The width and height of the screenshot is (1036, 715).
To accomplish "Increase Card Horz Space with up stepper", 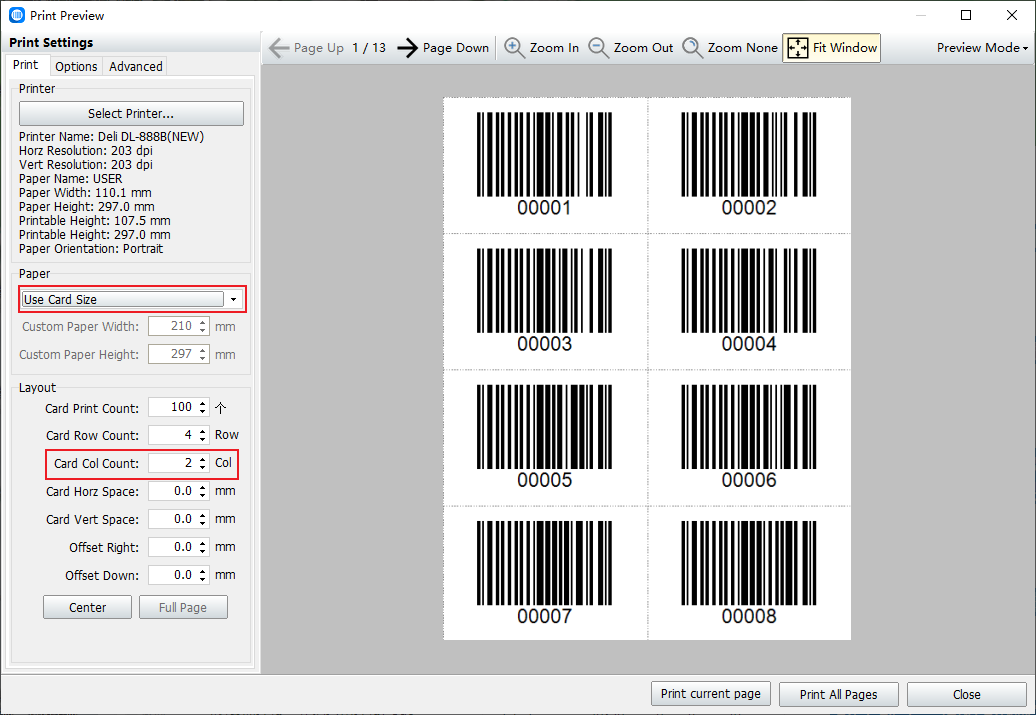I will click(203, 487).
